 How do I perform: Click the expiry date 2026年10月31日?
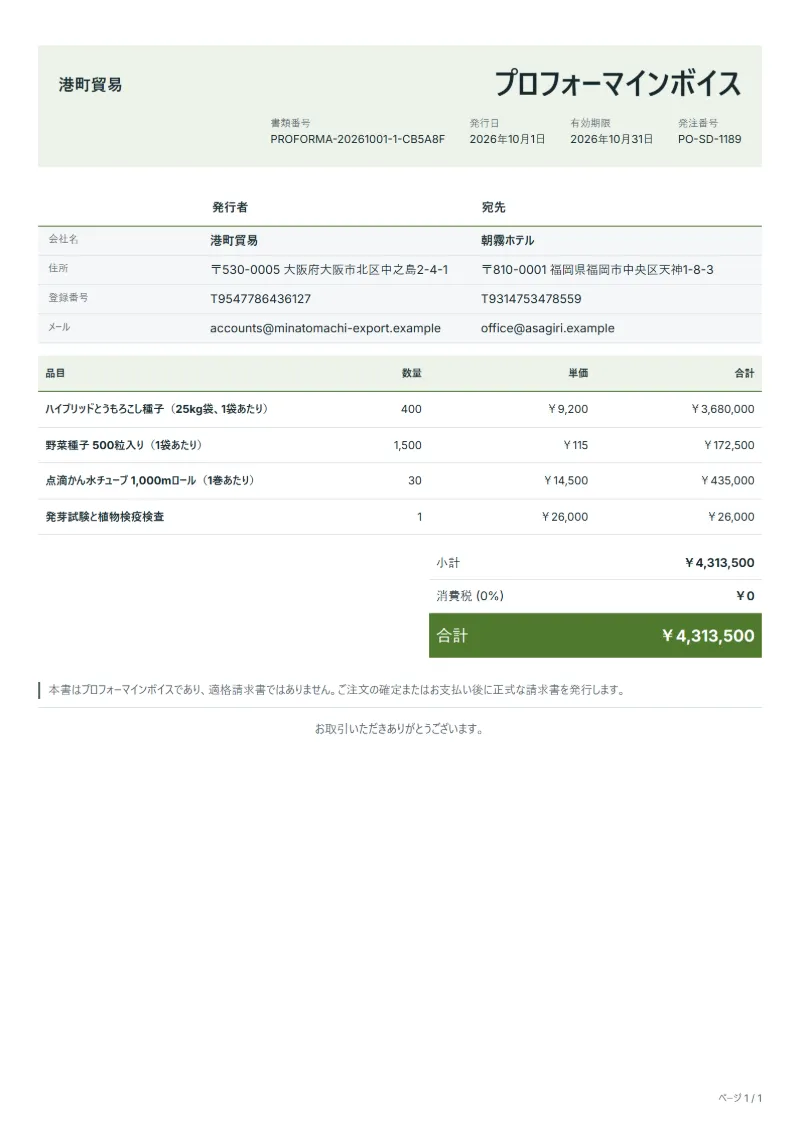coord(612,139)
